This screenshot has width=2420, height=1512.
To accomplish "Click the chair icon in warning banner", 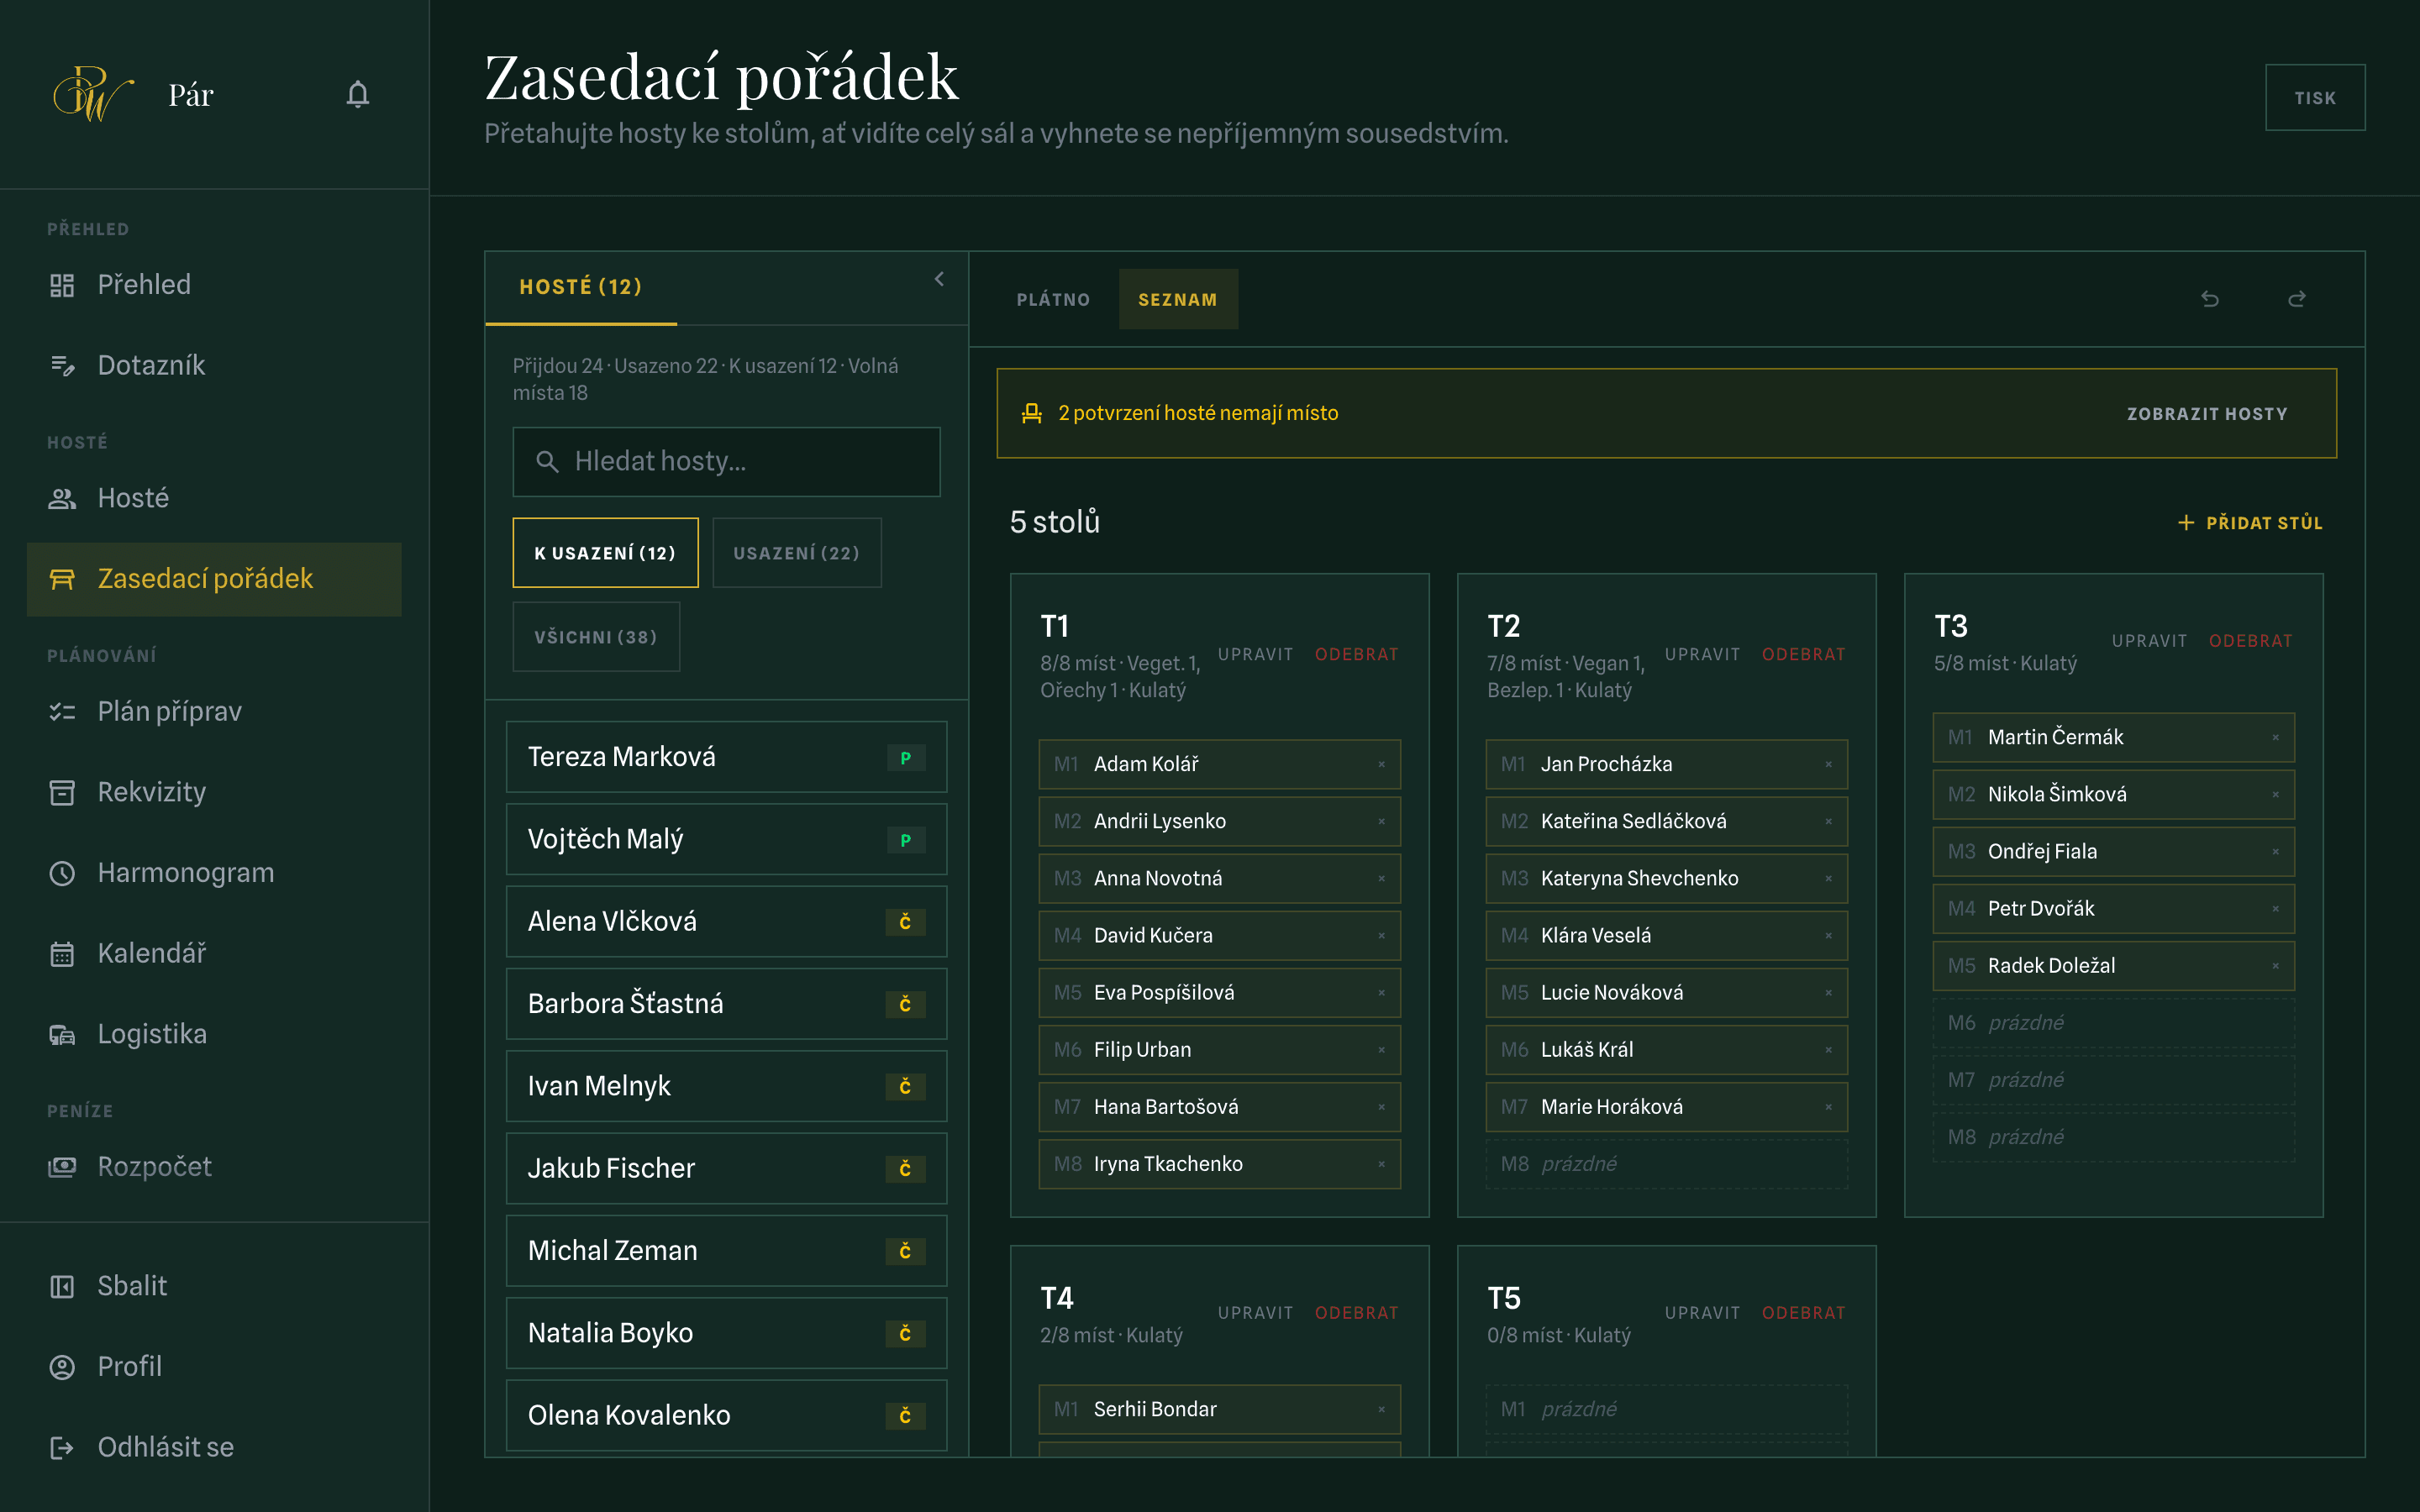I will tap(1031, 413).
